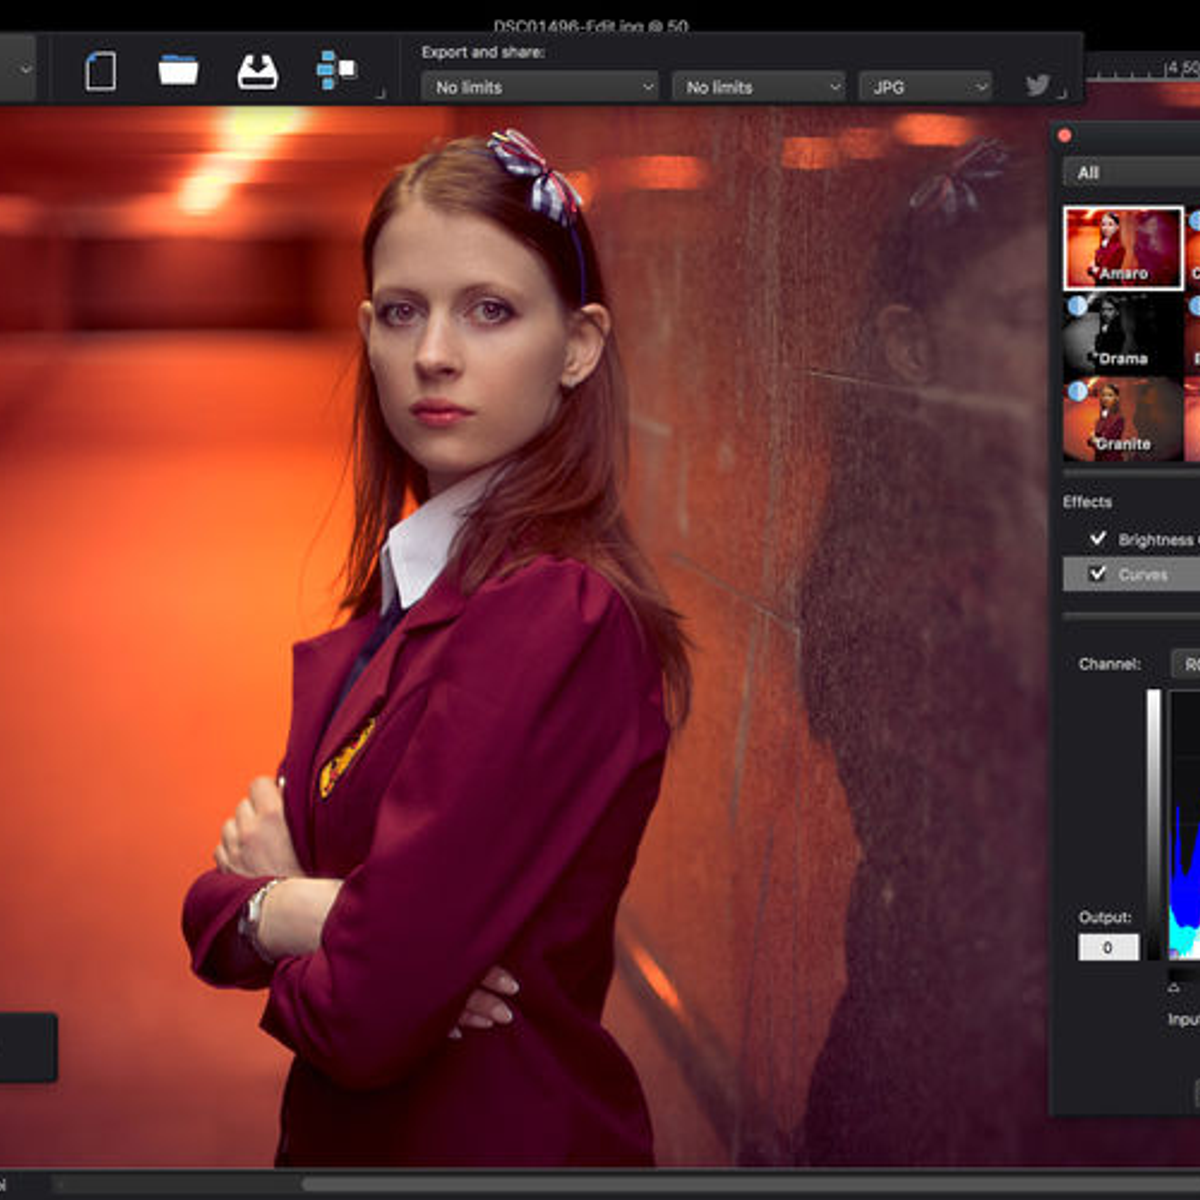This screenshot has width=1200, height=1200.
Task: Toggle the Brightness effect checkbox
Action: (x=1098, y=539)
